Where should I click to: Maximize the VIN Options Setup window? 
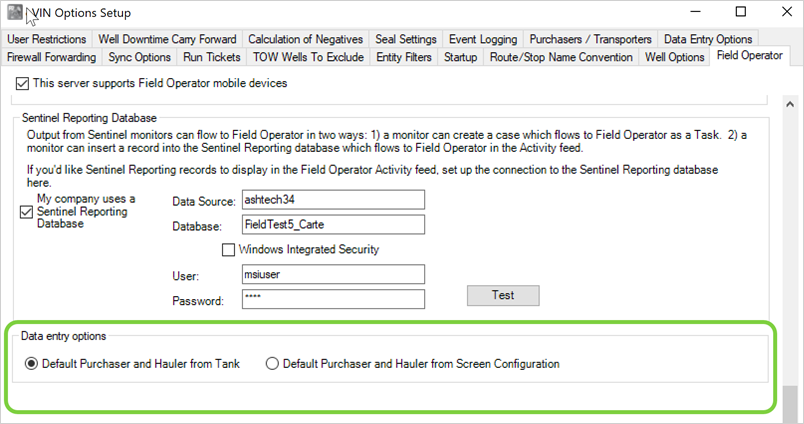(741, 12)
